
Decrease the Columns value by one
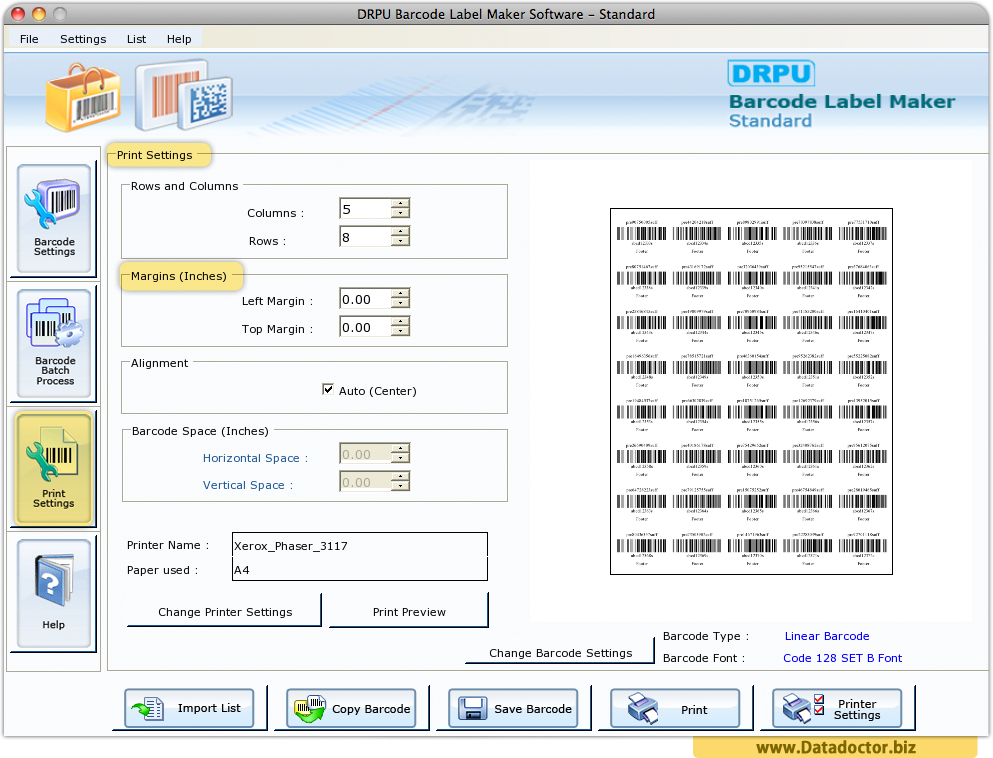[x=400, y=213]
